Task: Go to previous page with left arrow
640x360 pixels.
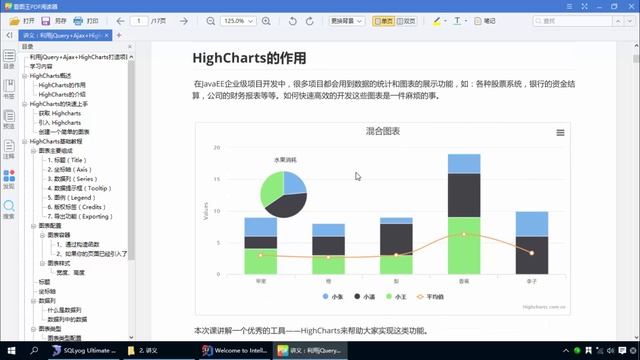Action: pyautogui.click(x=120, y=21)
